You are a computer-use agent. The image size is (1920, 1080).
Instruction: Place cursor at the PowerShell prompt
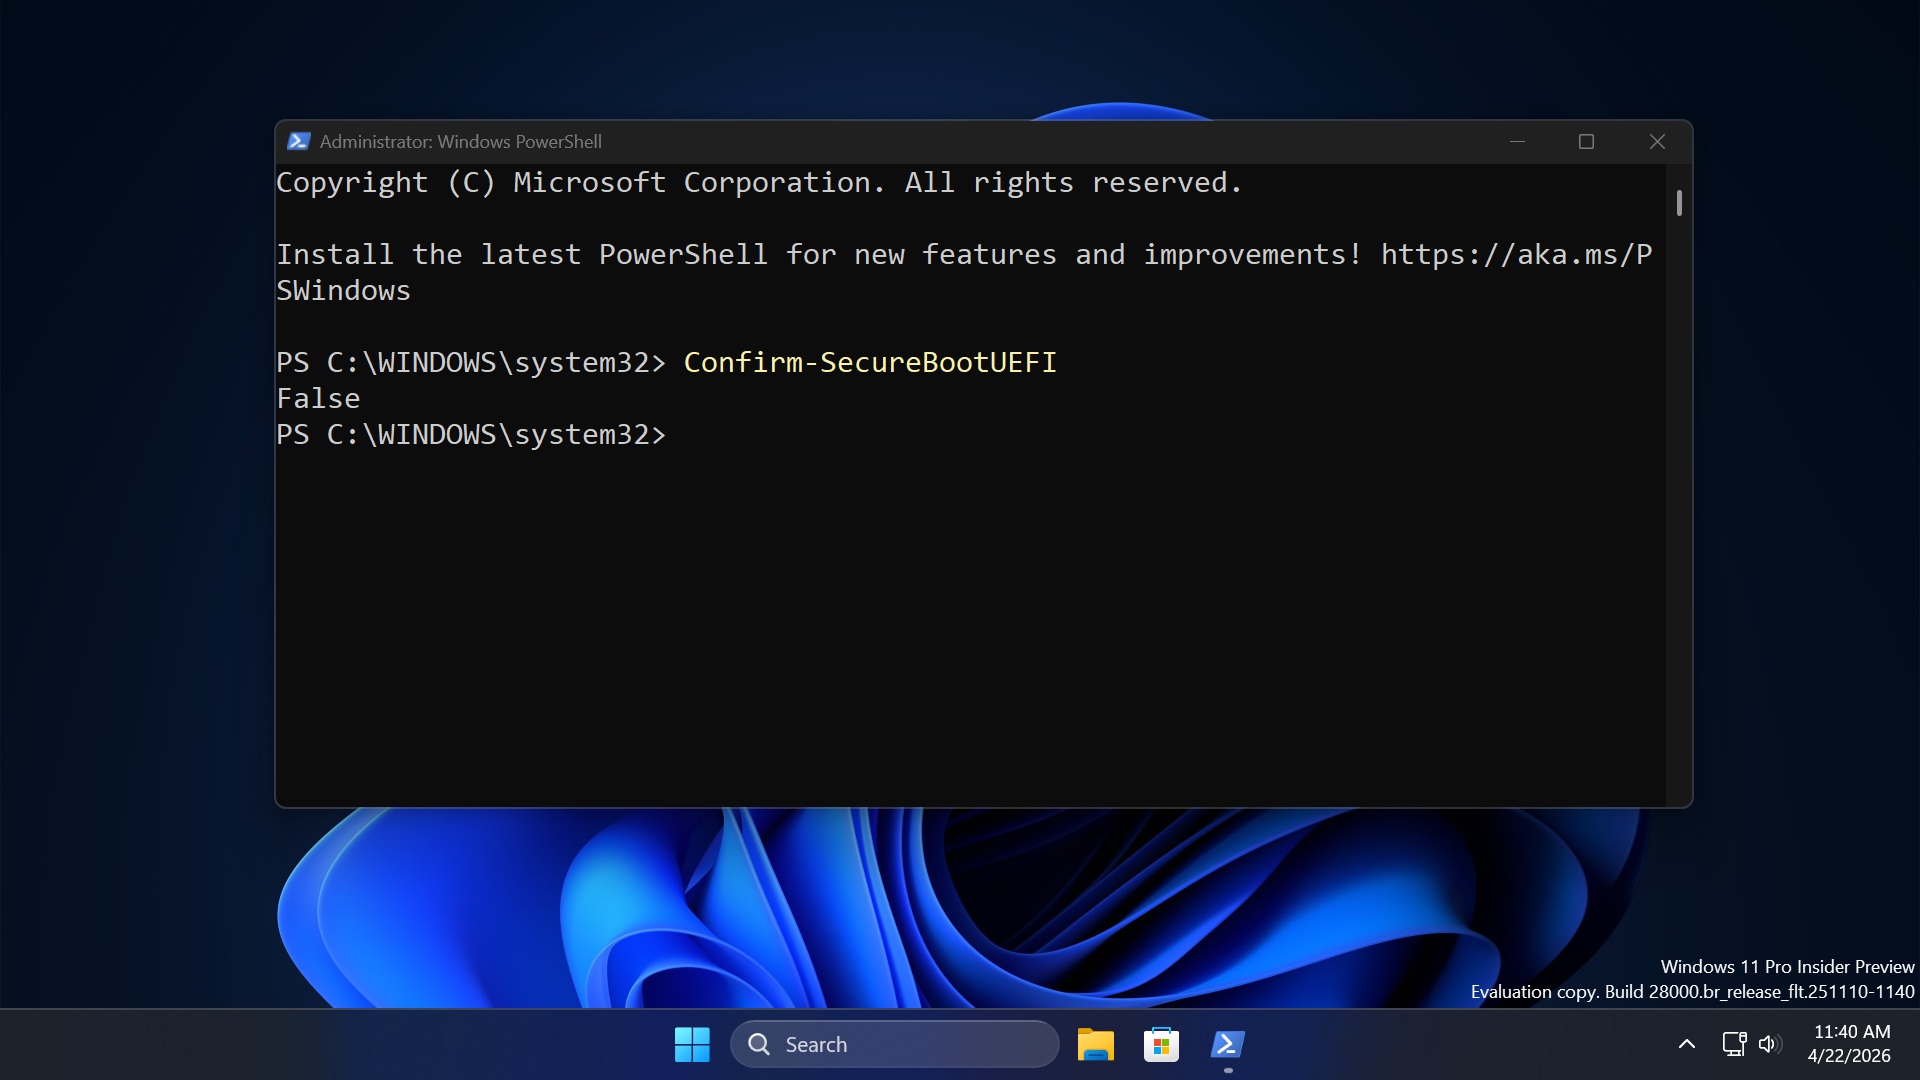click(x=690, y=434)
